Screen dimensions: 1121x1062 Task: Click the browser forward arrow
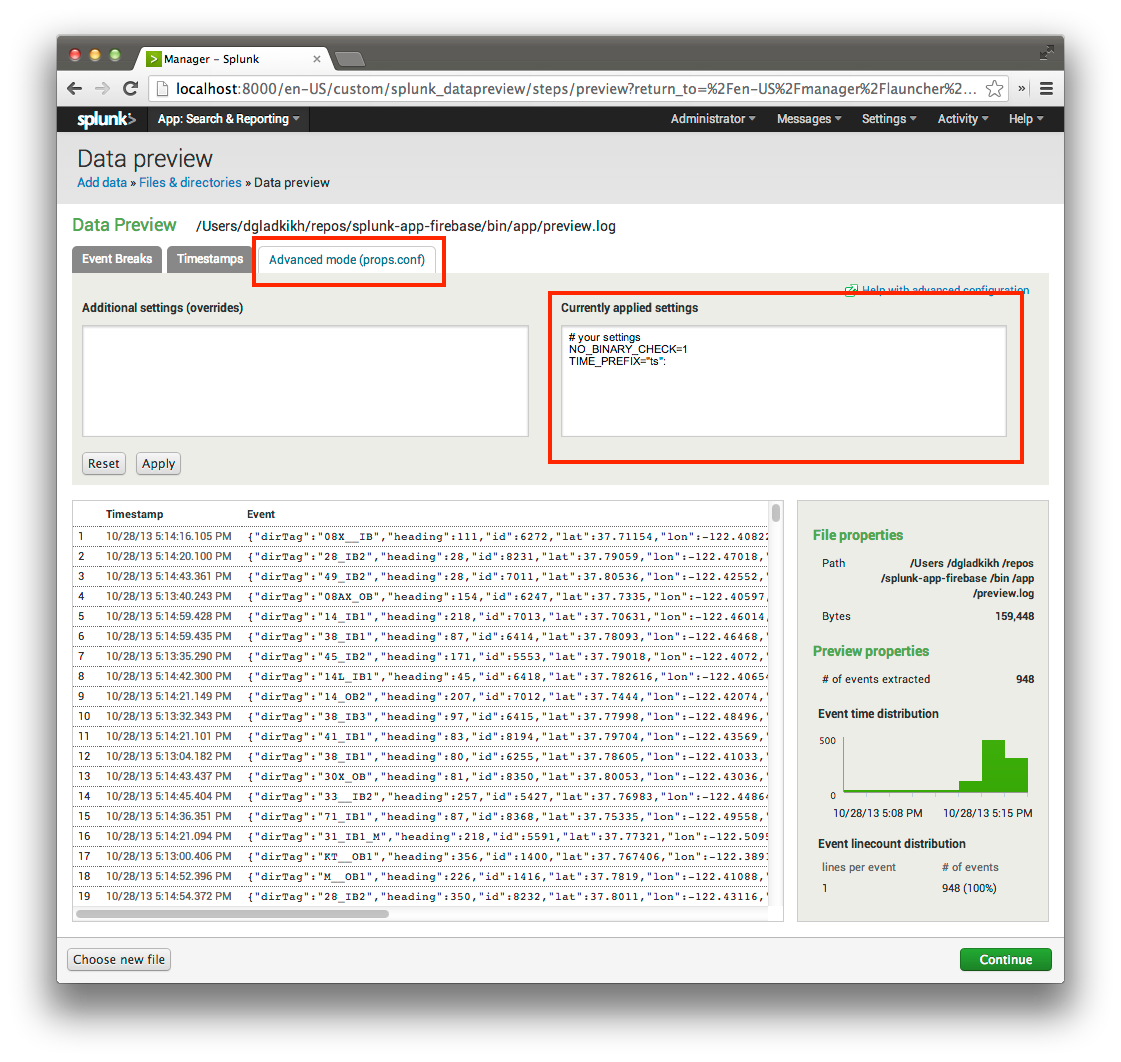click(x=102, y=89)
